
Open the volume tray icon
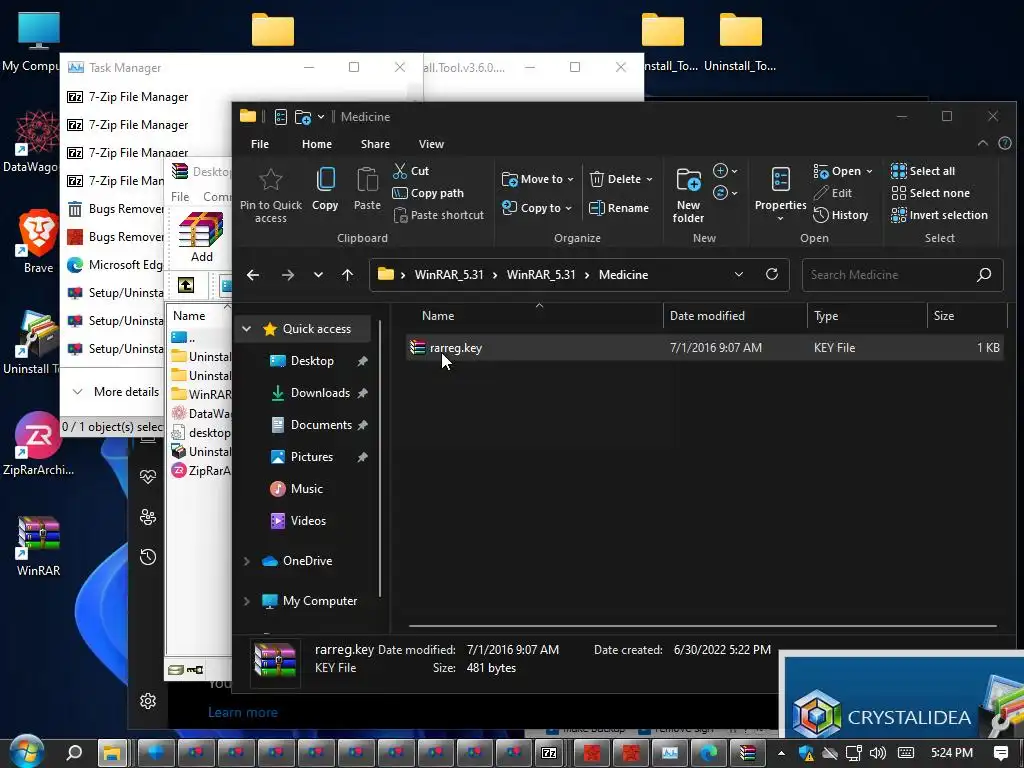click(x=878, y=753)
